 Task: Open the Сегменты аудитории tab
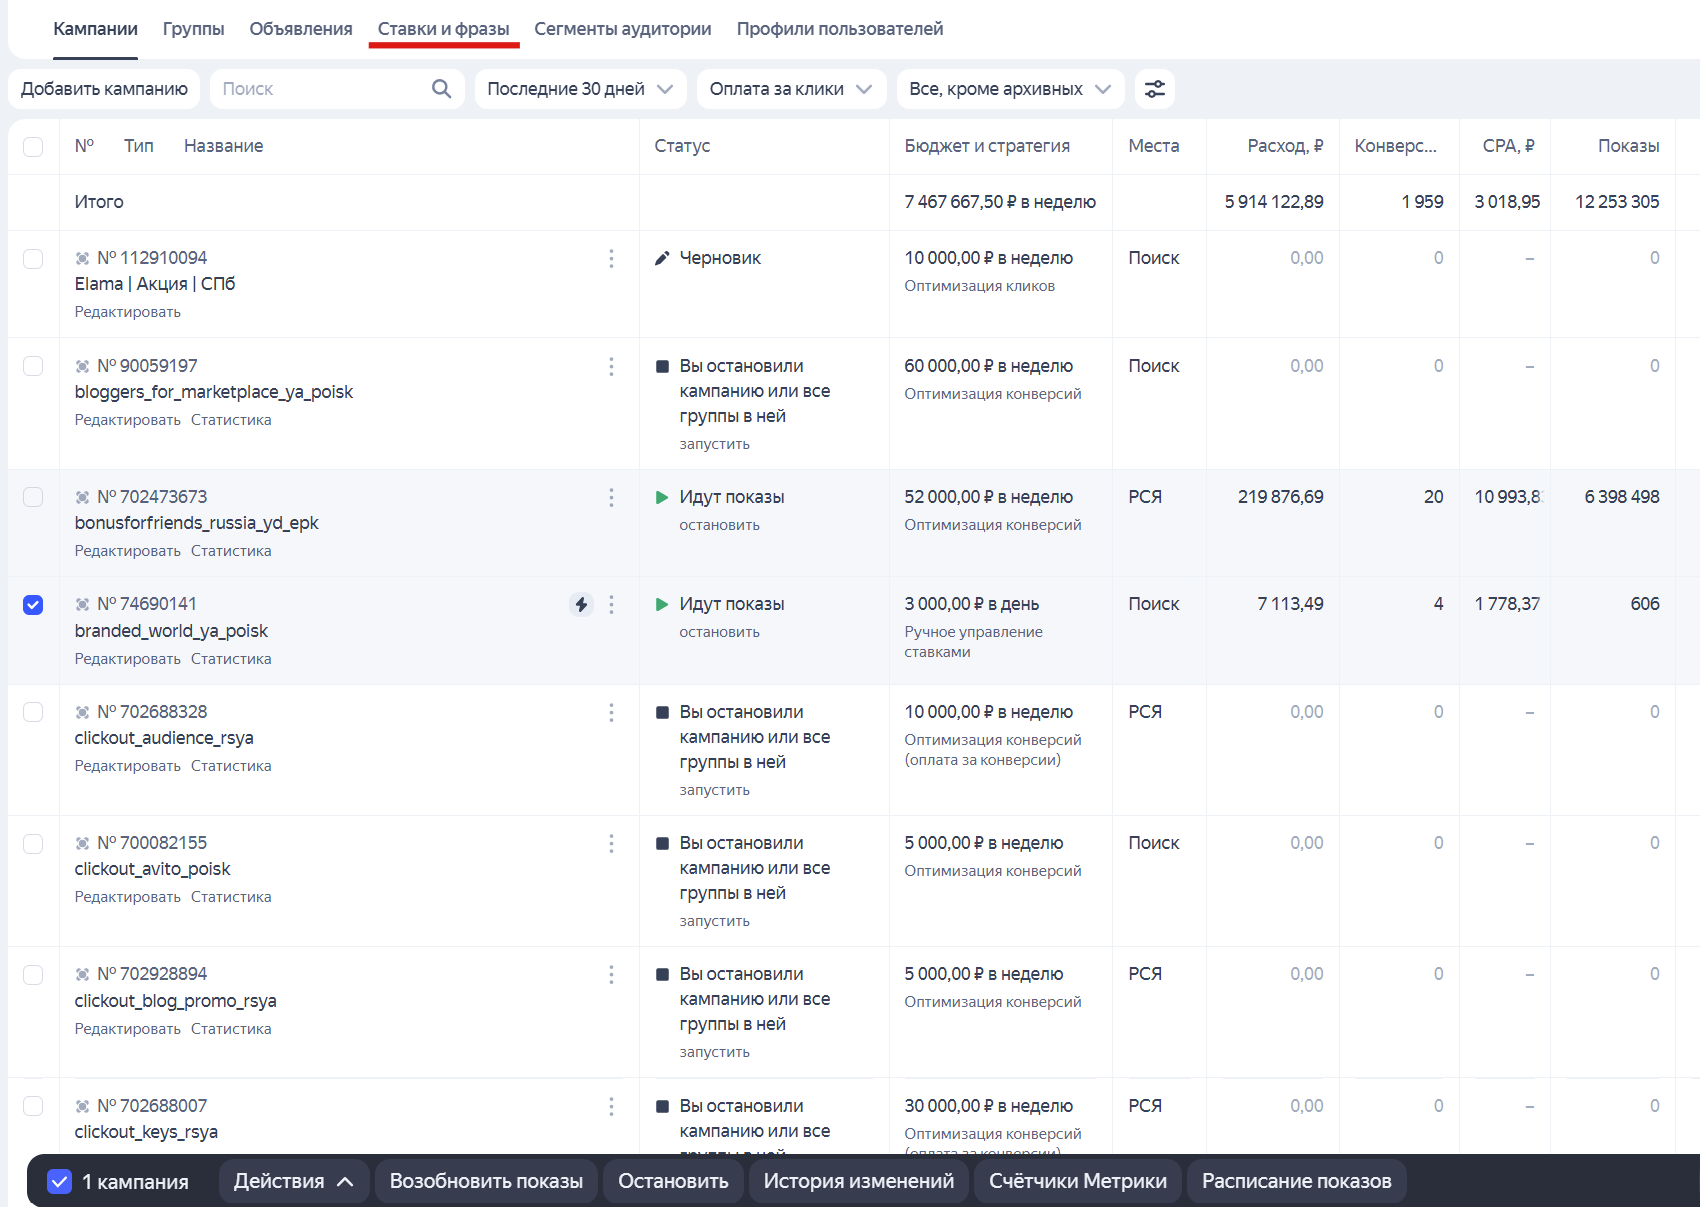coord(622,29)
